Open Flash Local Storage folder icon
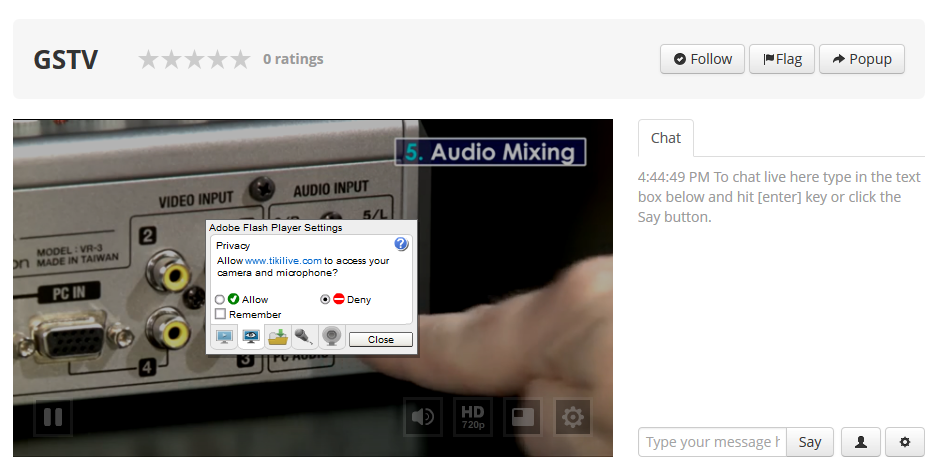The width and height of the screenshot is (937, 466). [278, 338]
